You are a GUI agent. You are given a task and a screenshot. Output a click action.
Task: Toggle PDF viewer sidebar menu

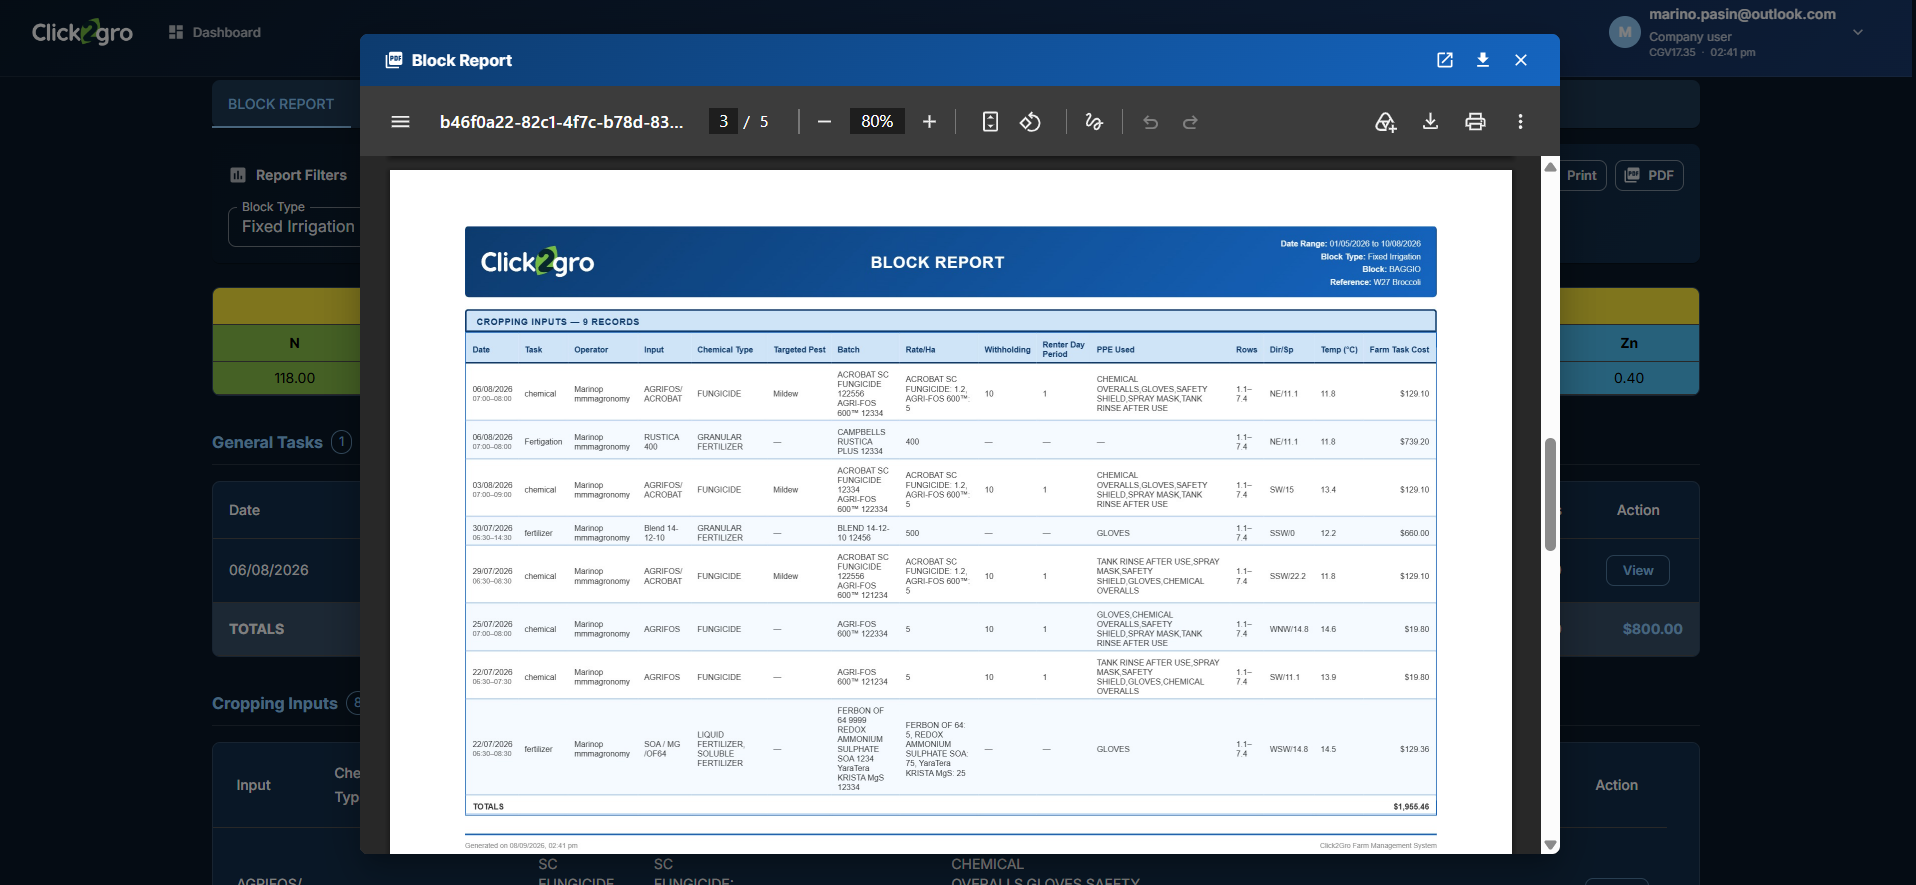[400, 122]
